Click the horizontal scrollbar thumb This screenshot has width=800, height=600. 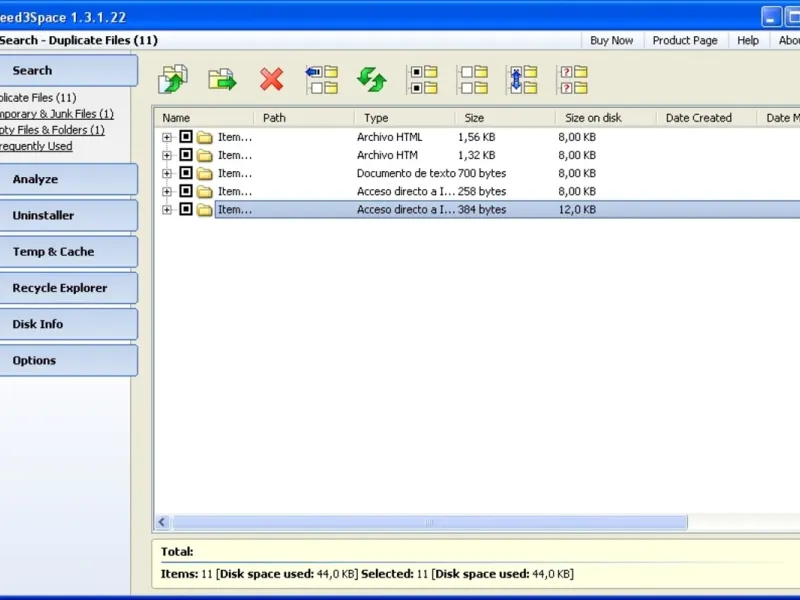tap(430, 522)
